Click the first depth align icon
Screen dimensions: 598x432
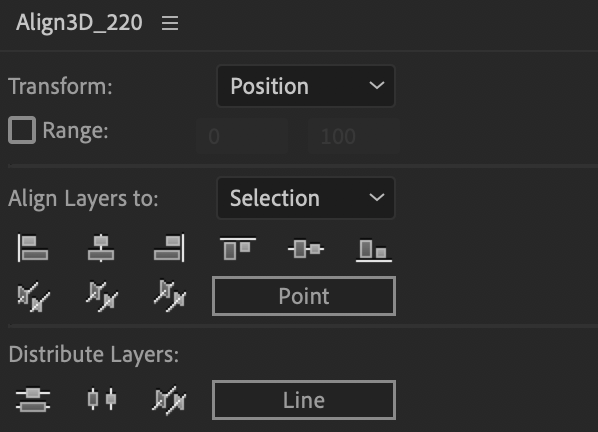point(34,297)
